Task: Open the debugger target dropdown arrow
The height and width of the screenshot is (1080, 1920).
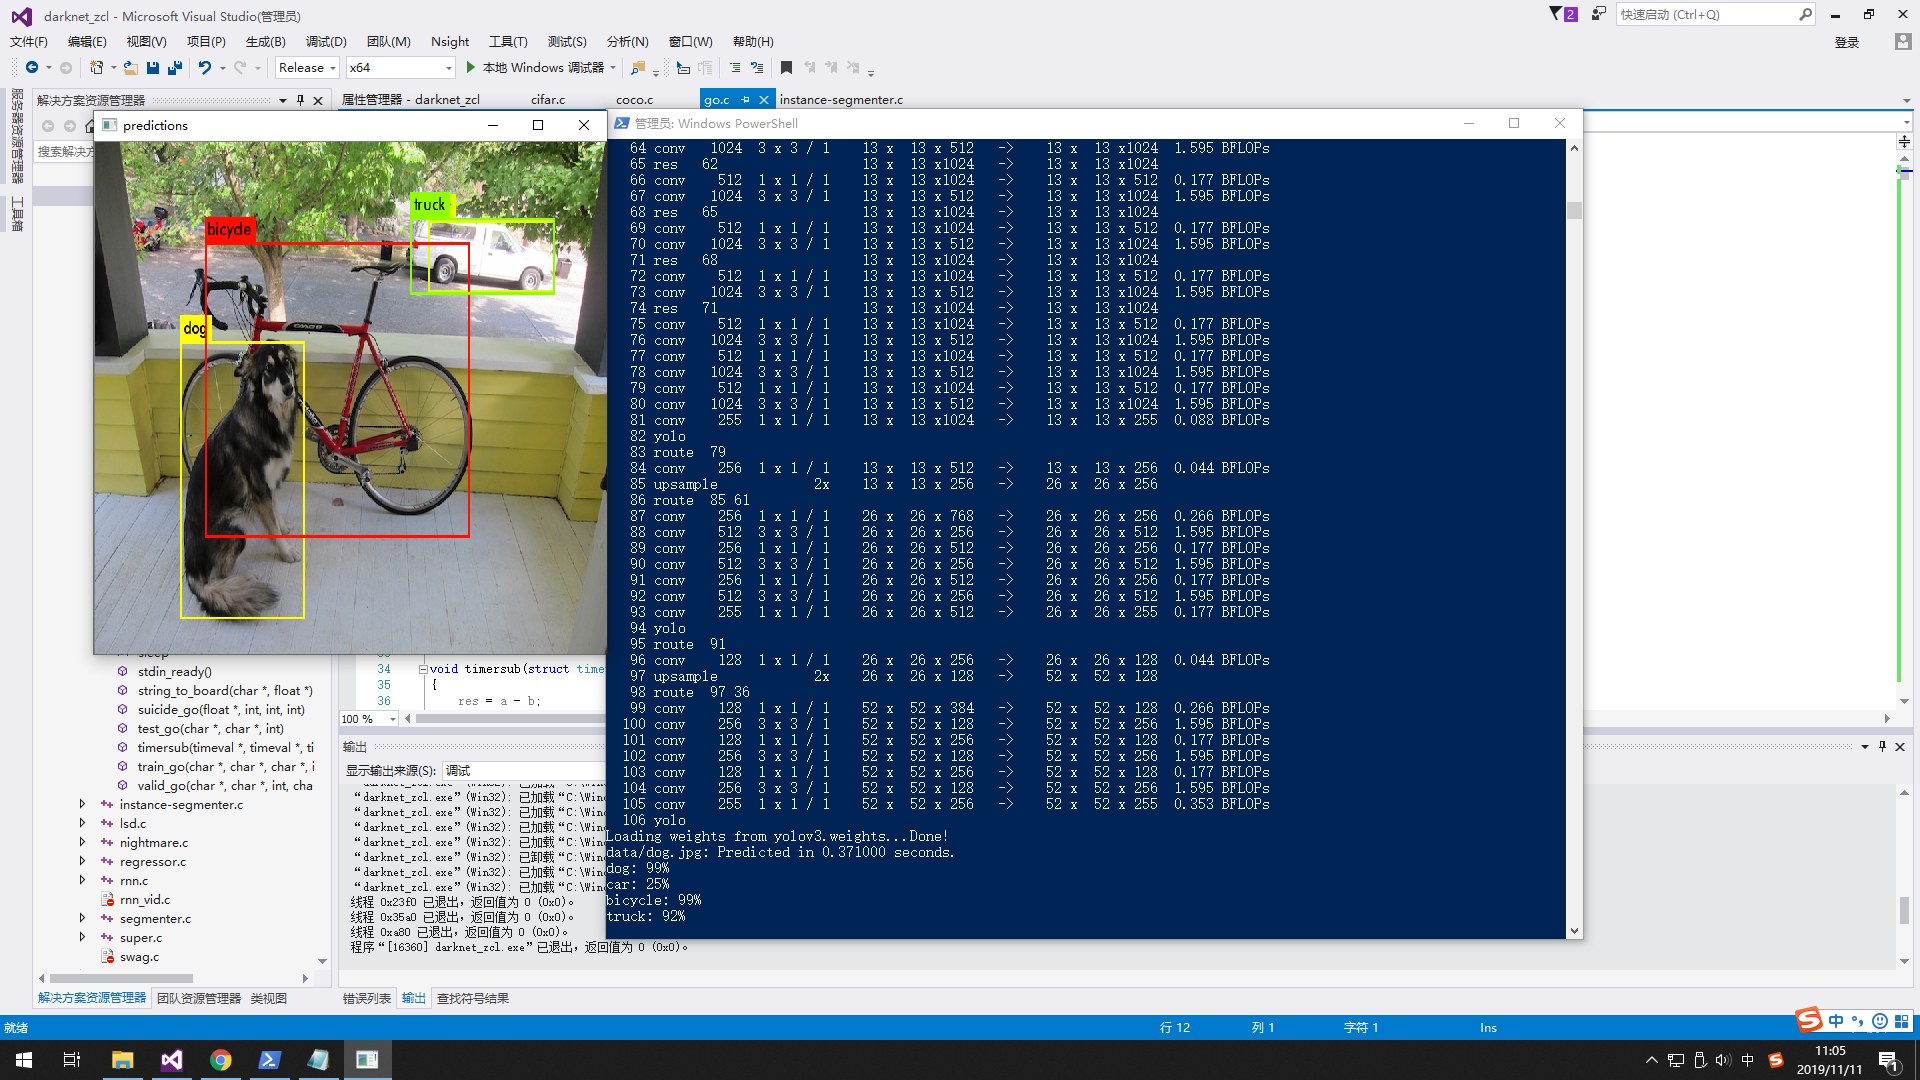Action: coord(613,68)
